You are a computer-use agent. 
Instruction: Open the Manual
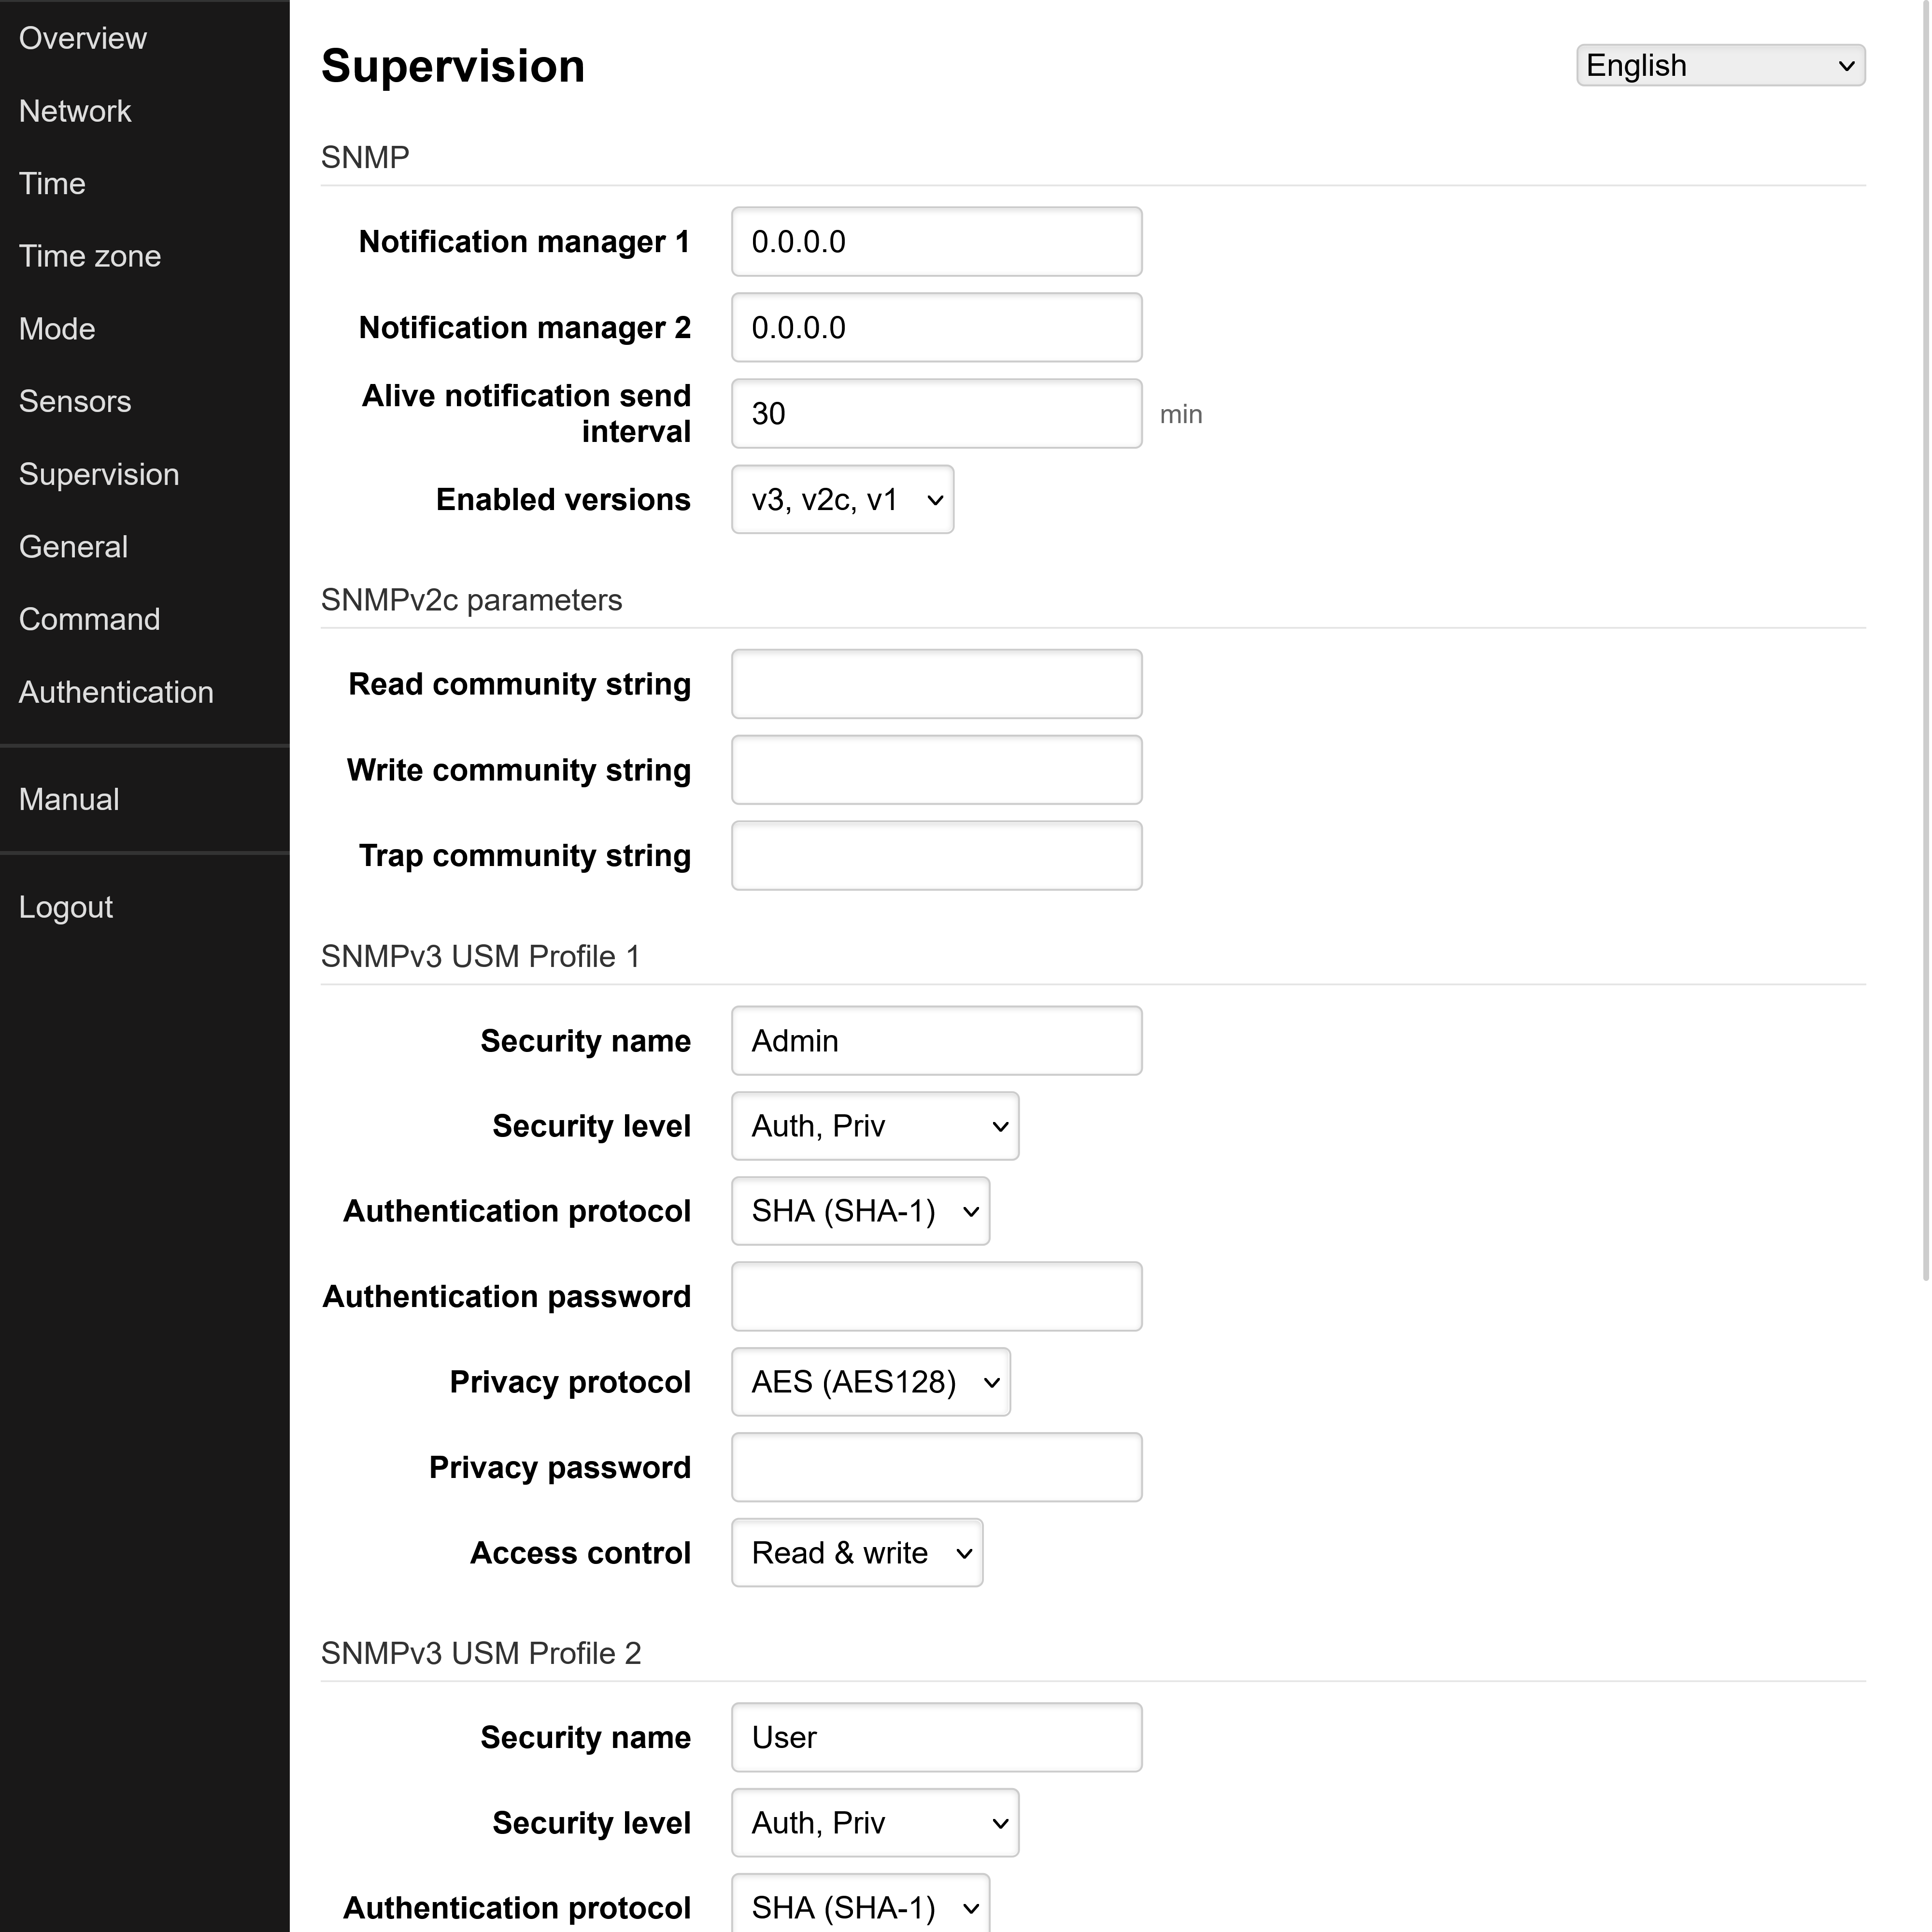[68, 799]
